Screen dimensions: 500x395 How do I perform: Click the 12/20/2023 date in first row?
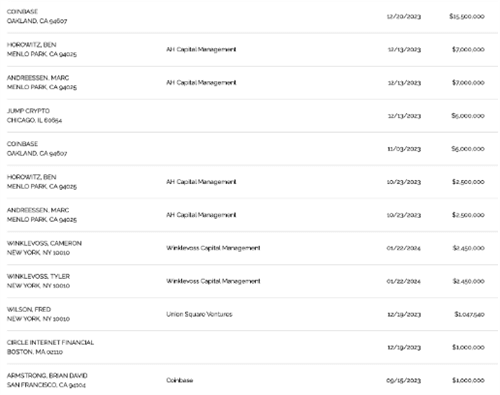coord(404,16)
